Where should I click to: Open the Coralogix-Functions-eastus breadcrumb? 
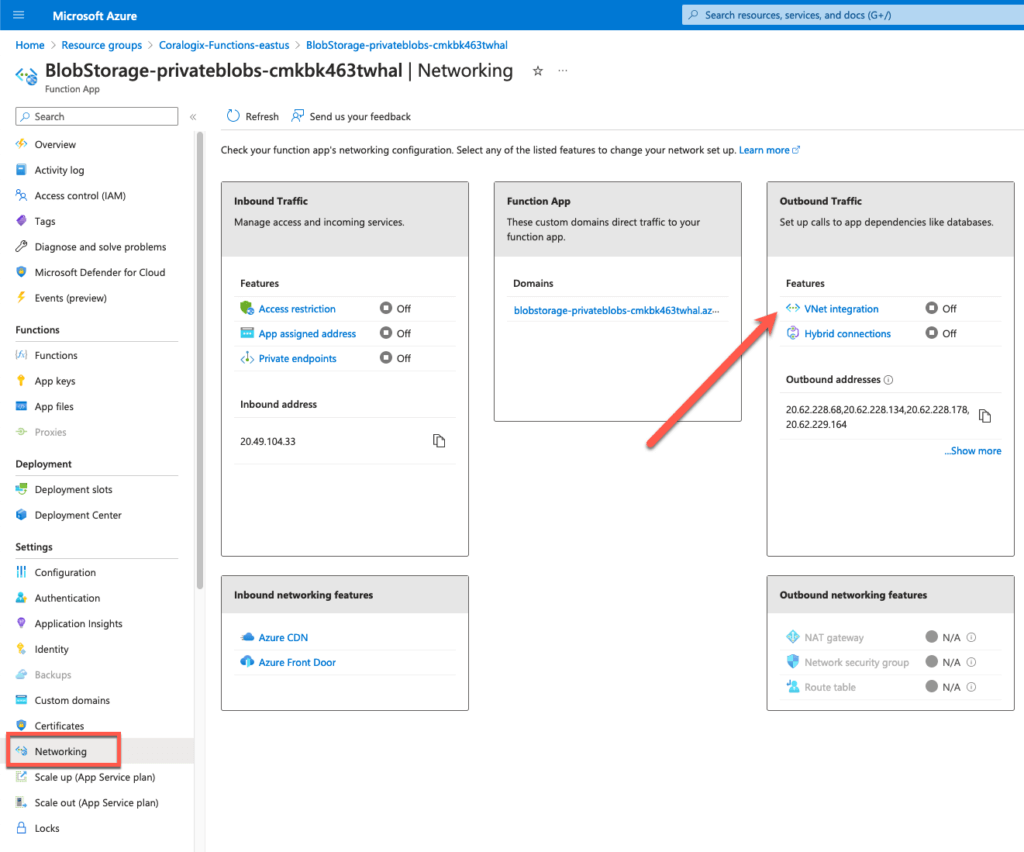[224, 45]
